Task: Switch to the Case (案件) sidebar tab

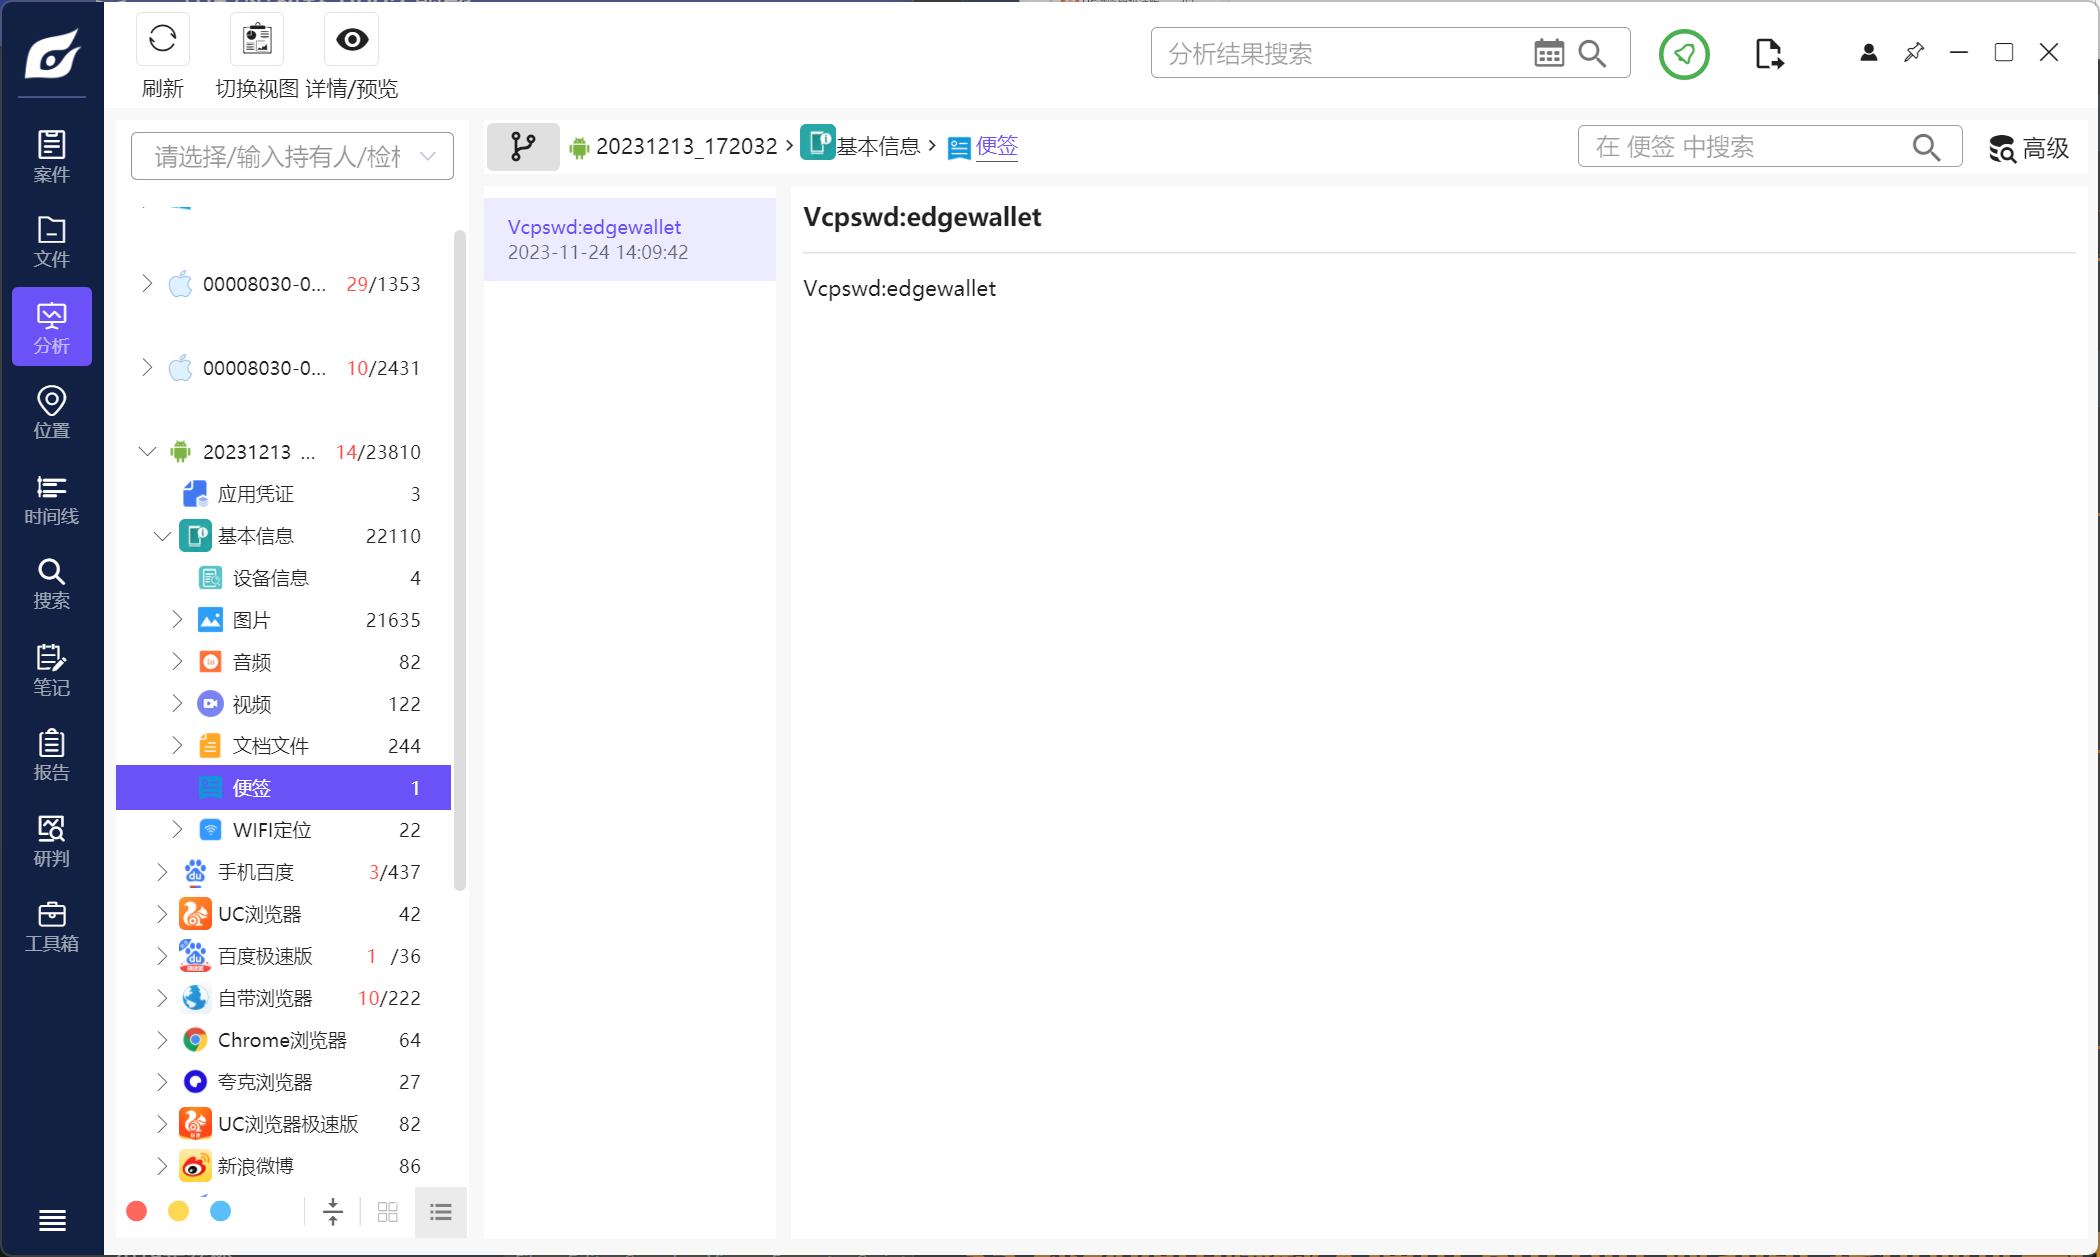Action: pyautogui.click(x=51, y=156)
